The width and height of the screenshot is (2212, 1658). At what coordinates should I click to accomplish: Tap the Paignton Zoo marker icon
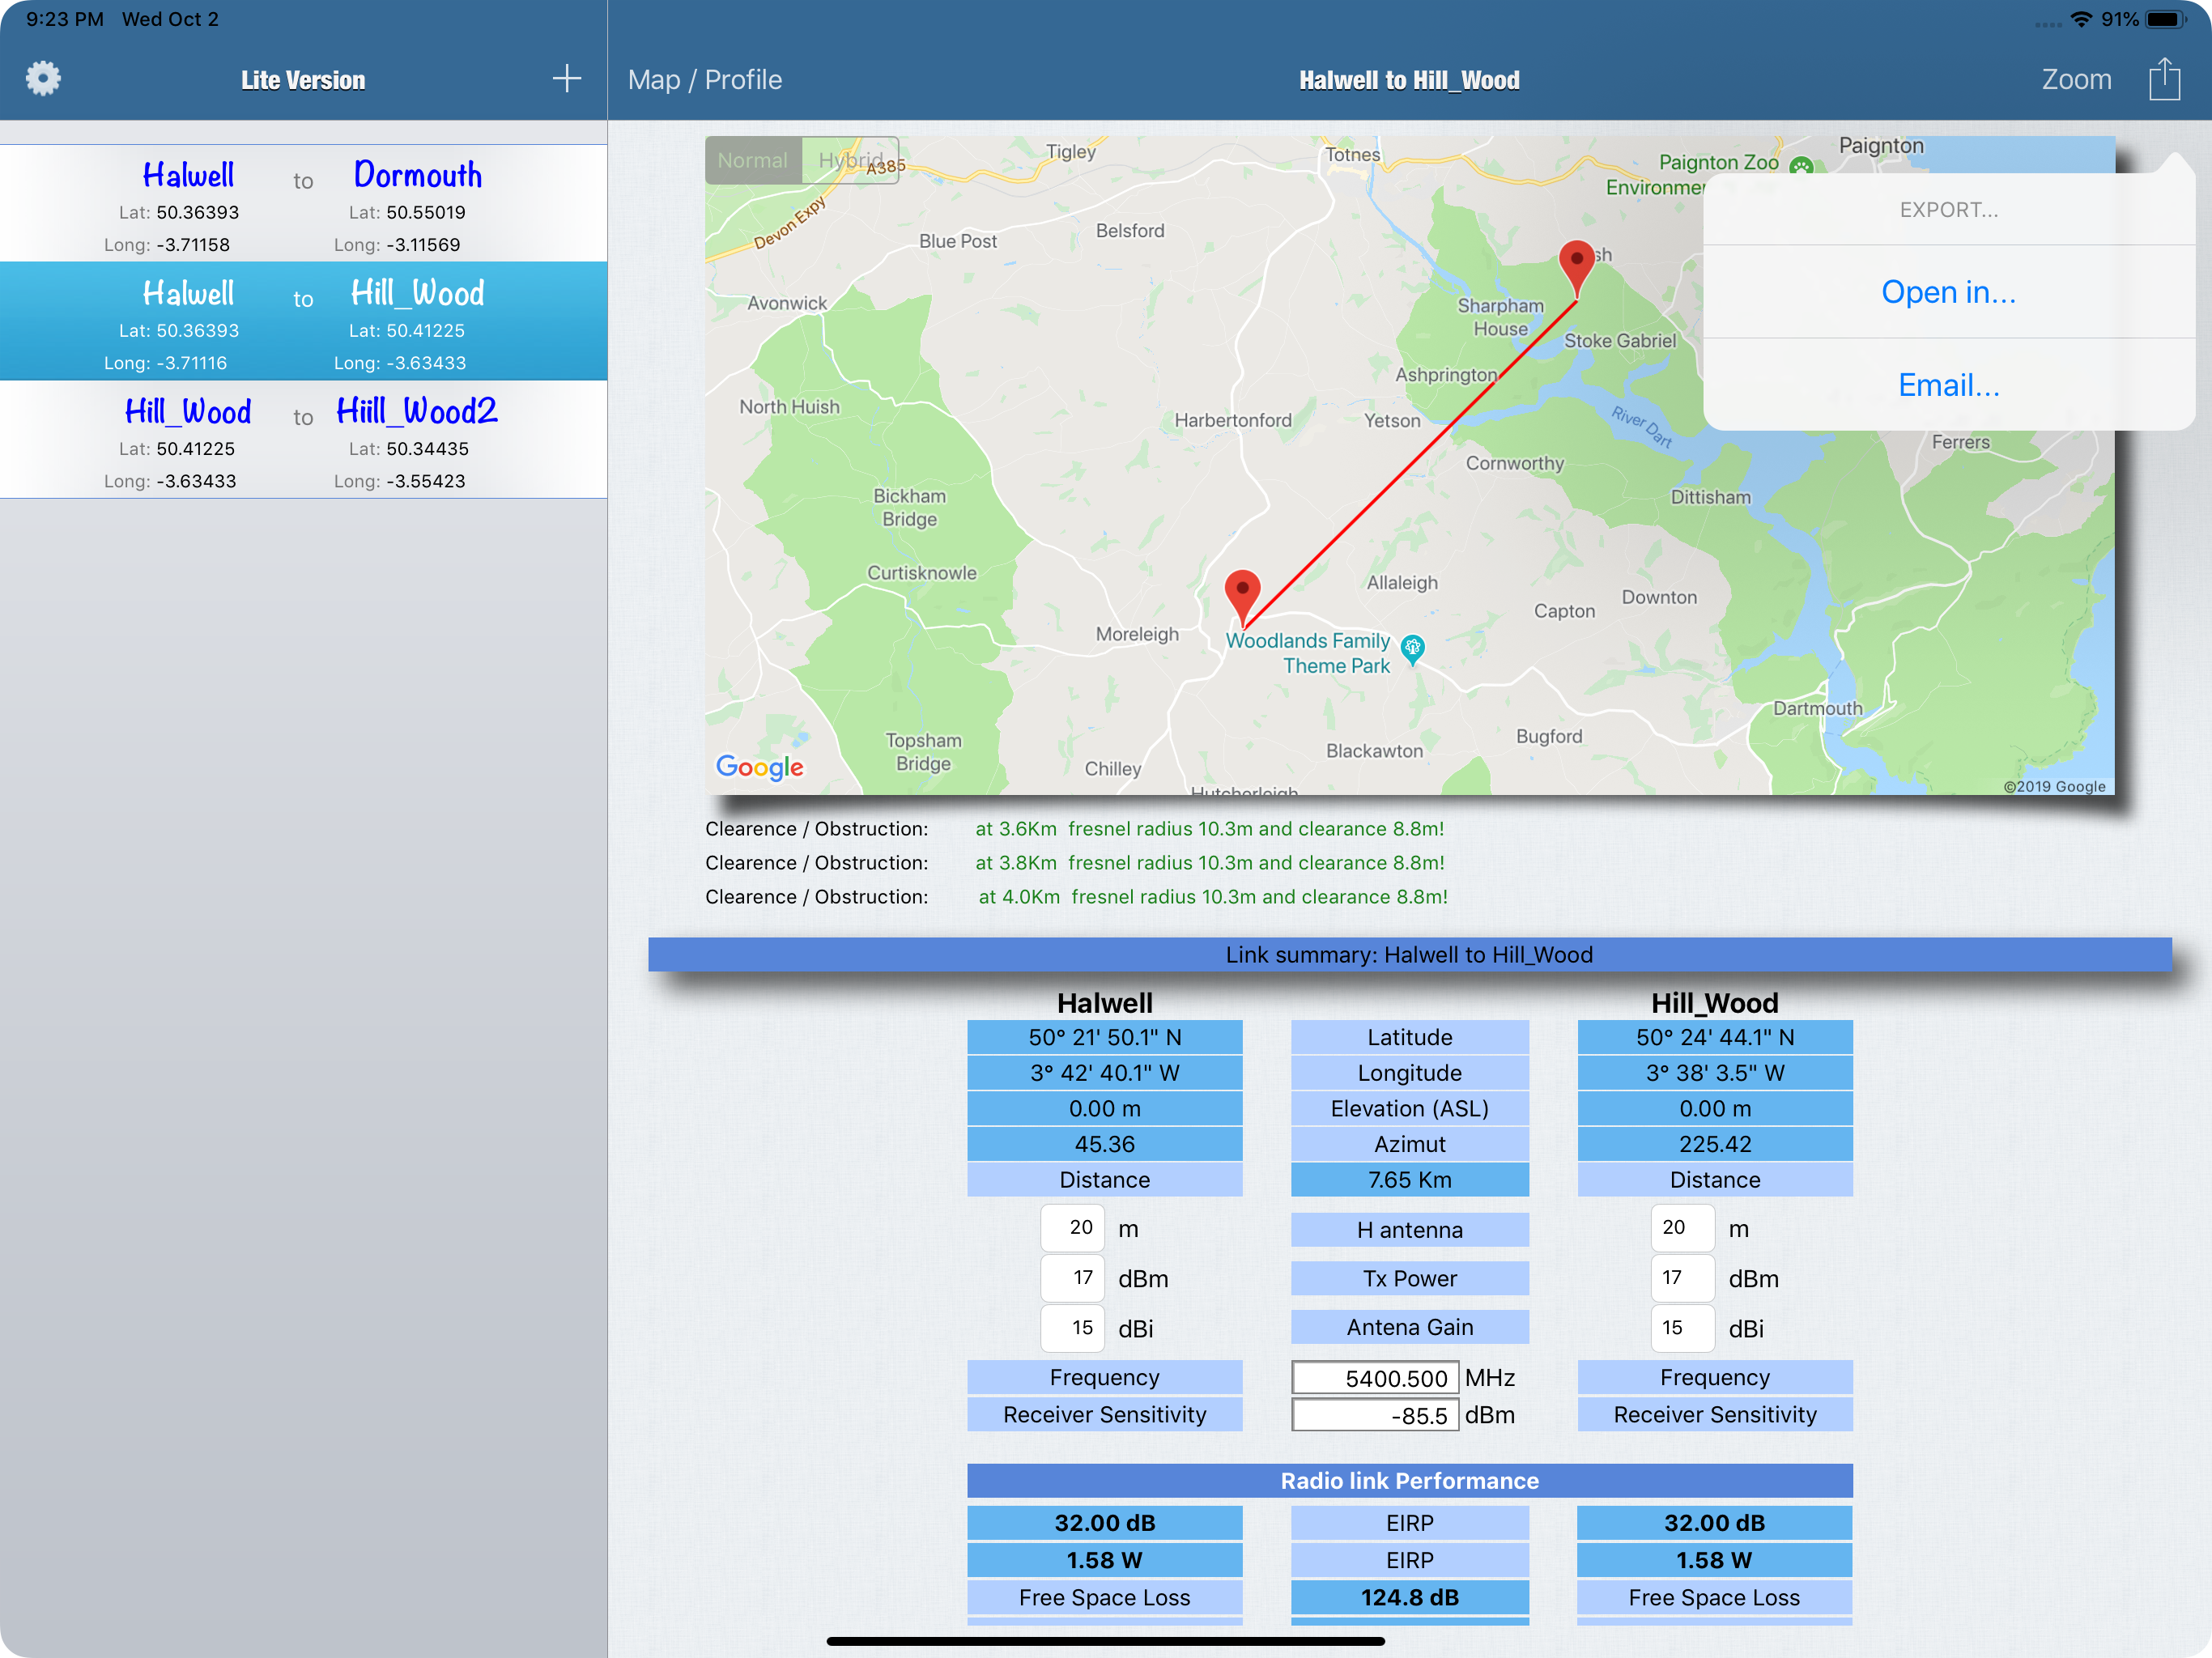pos(1801,165)
